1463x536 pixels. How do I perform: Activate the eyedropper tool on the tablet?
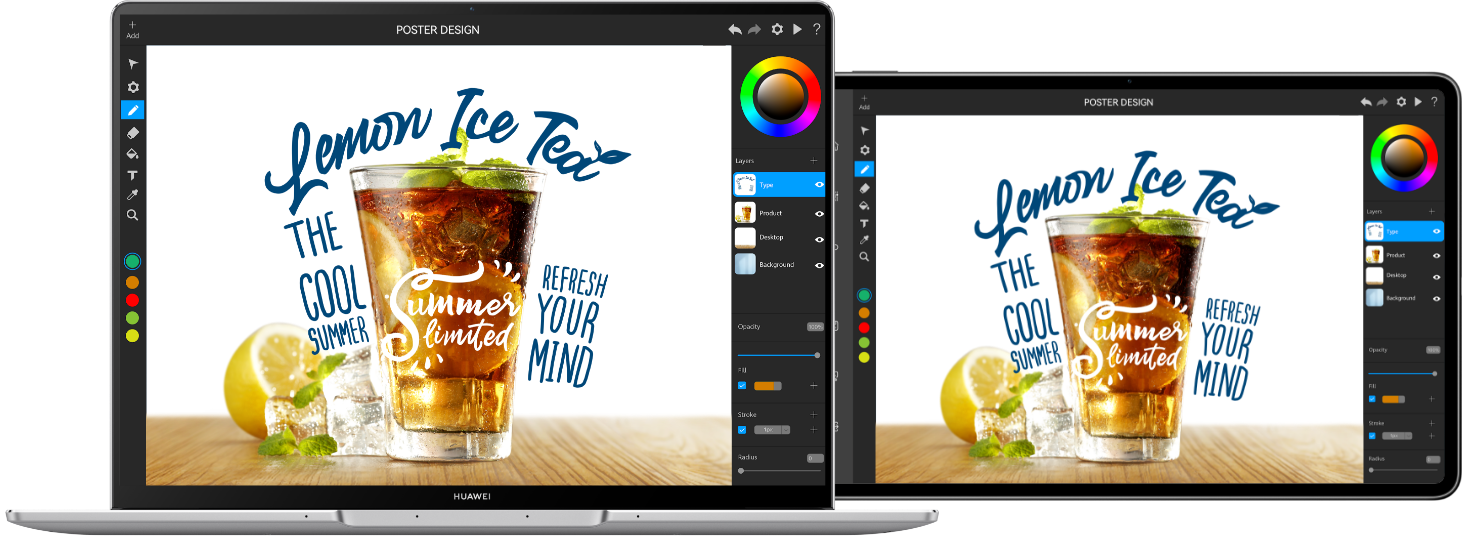click(865, 240)
